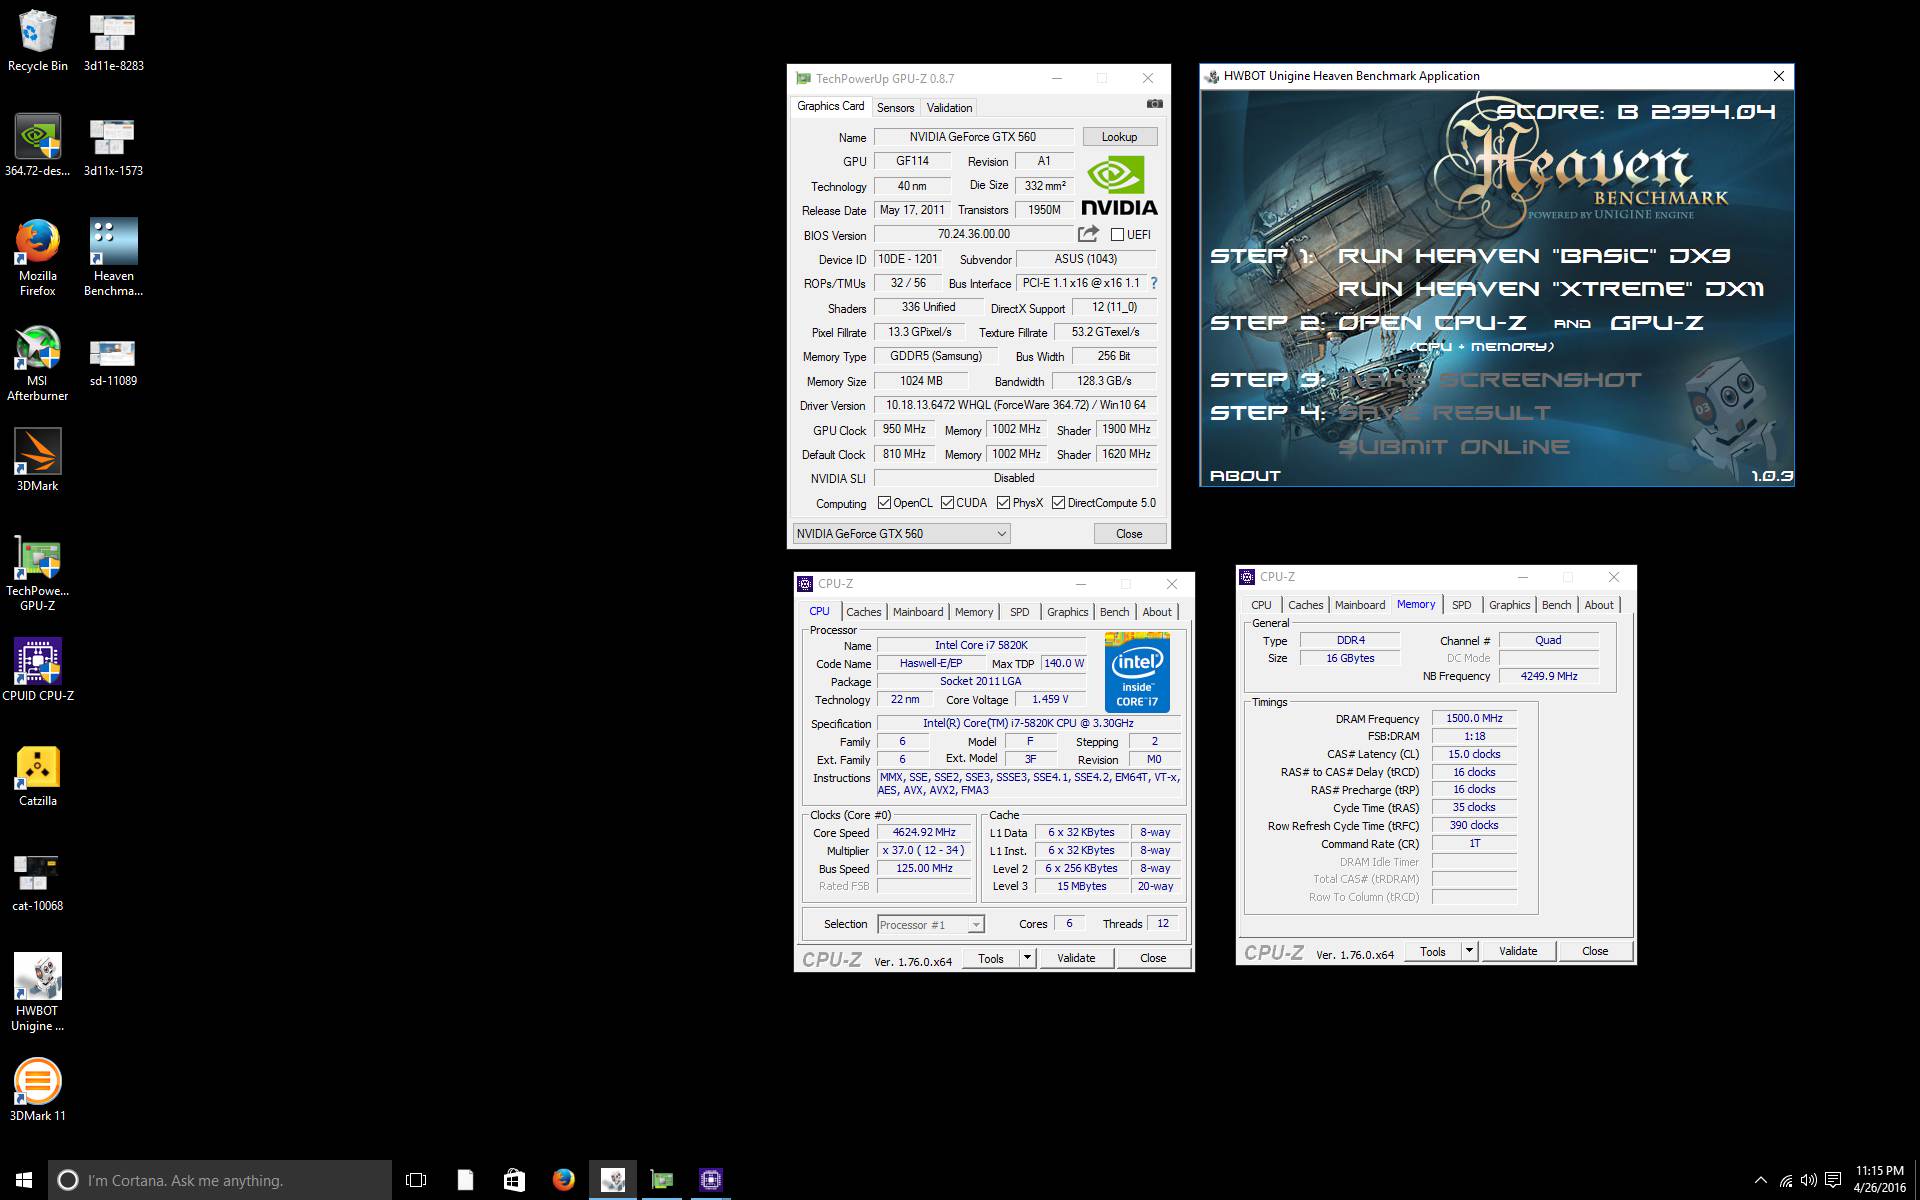Click the Lookup button in GPU-Z
1920x1200 pixels.
pos(1119,137)
